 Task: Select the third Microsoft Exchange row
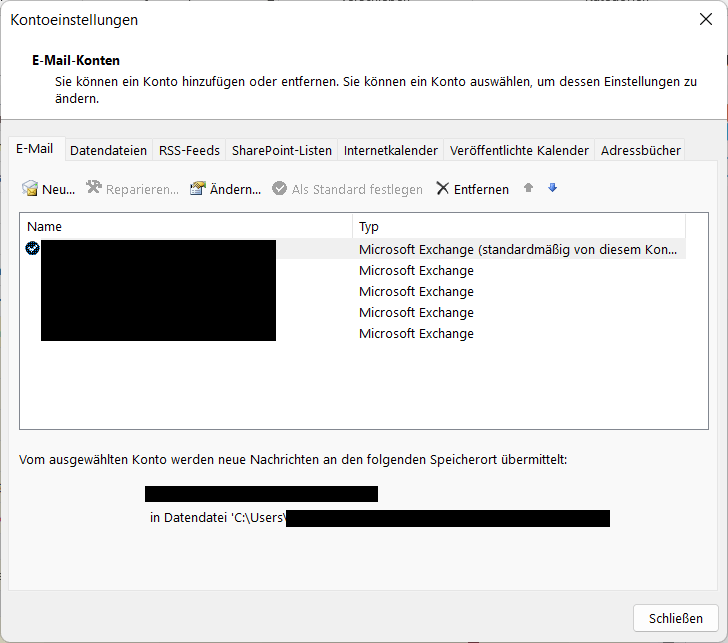point(353,292)
